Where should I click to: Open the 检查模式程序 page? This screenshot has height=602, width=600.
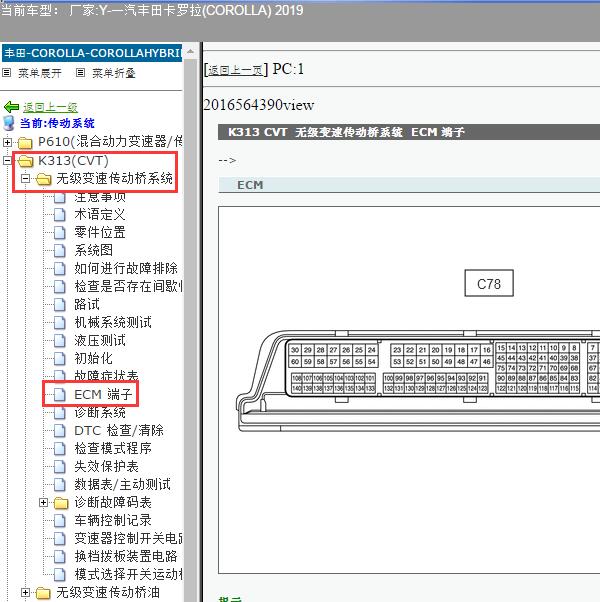113,448
